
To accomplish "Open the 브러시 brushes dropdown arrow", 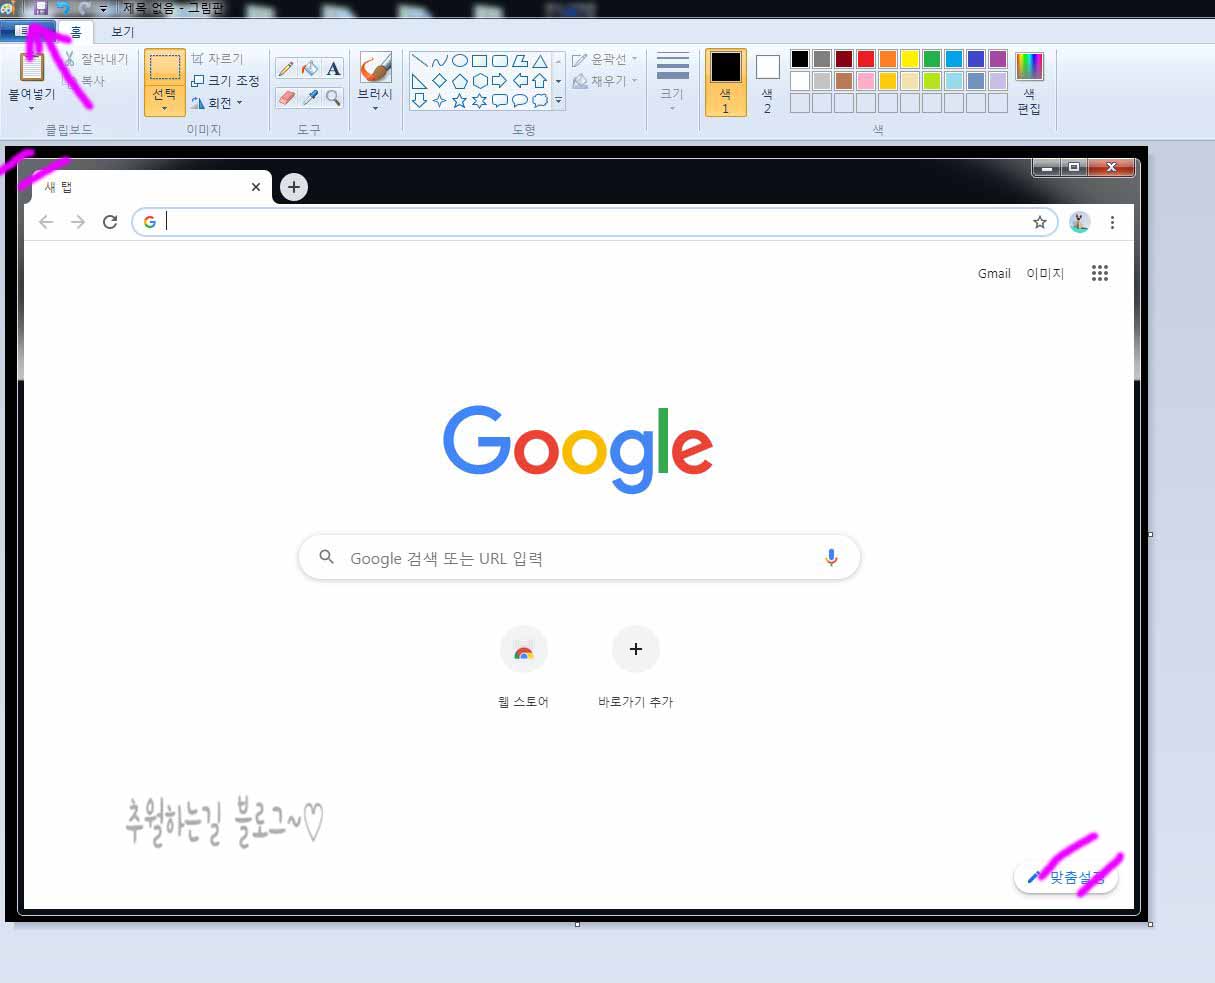I will pyautogui.click(x=375, y=108).
